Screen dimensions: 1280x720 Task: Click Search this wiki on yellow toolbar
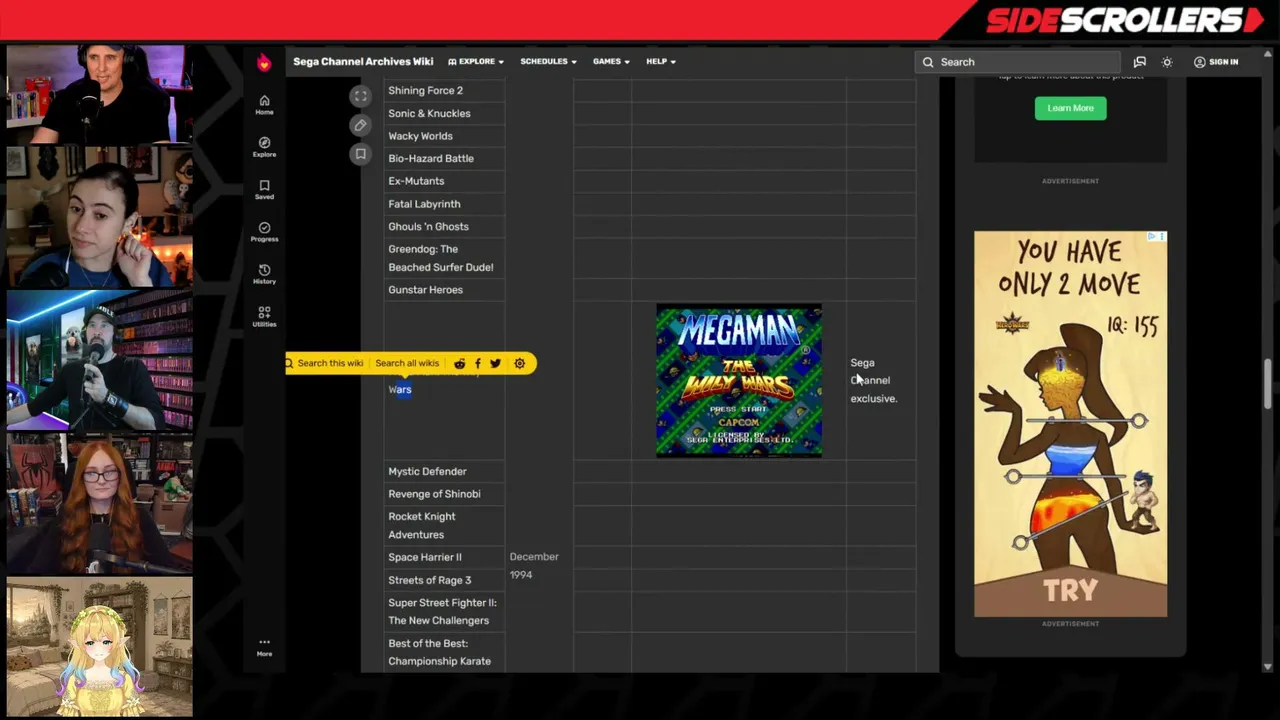[324, 363]
